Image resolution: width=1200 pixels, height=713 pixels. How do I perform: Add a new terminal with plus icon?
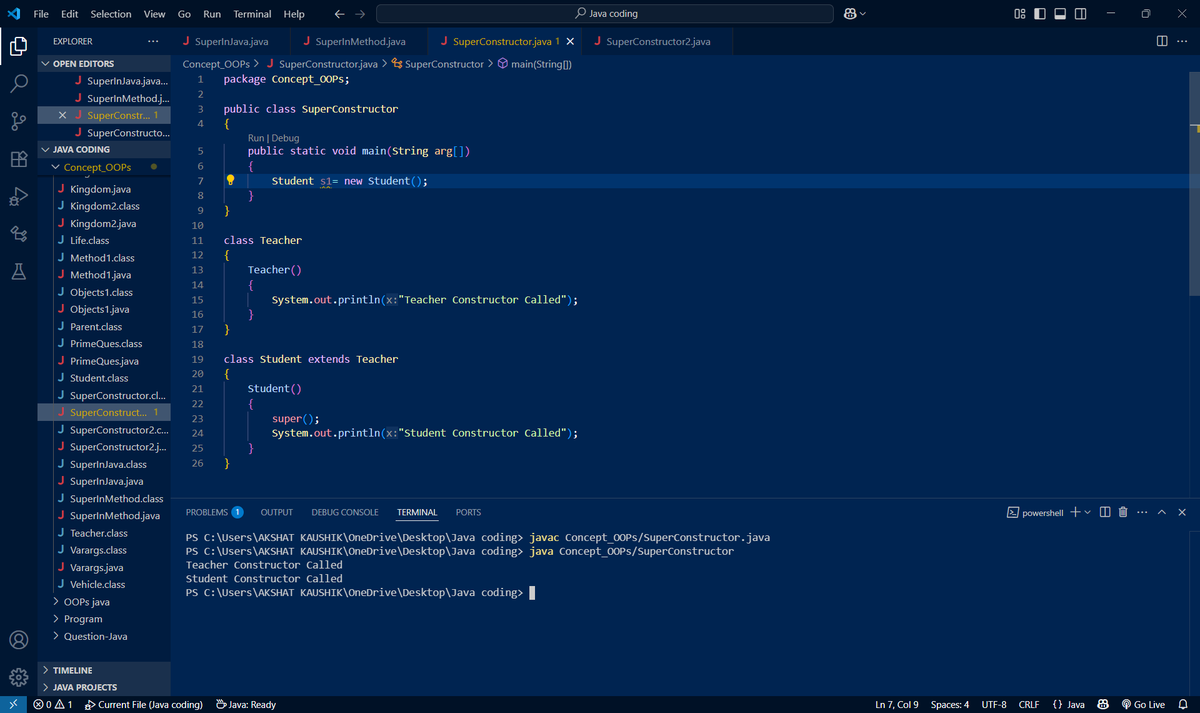1074,512
